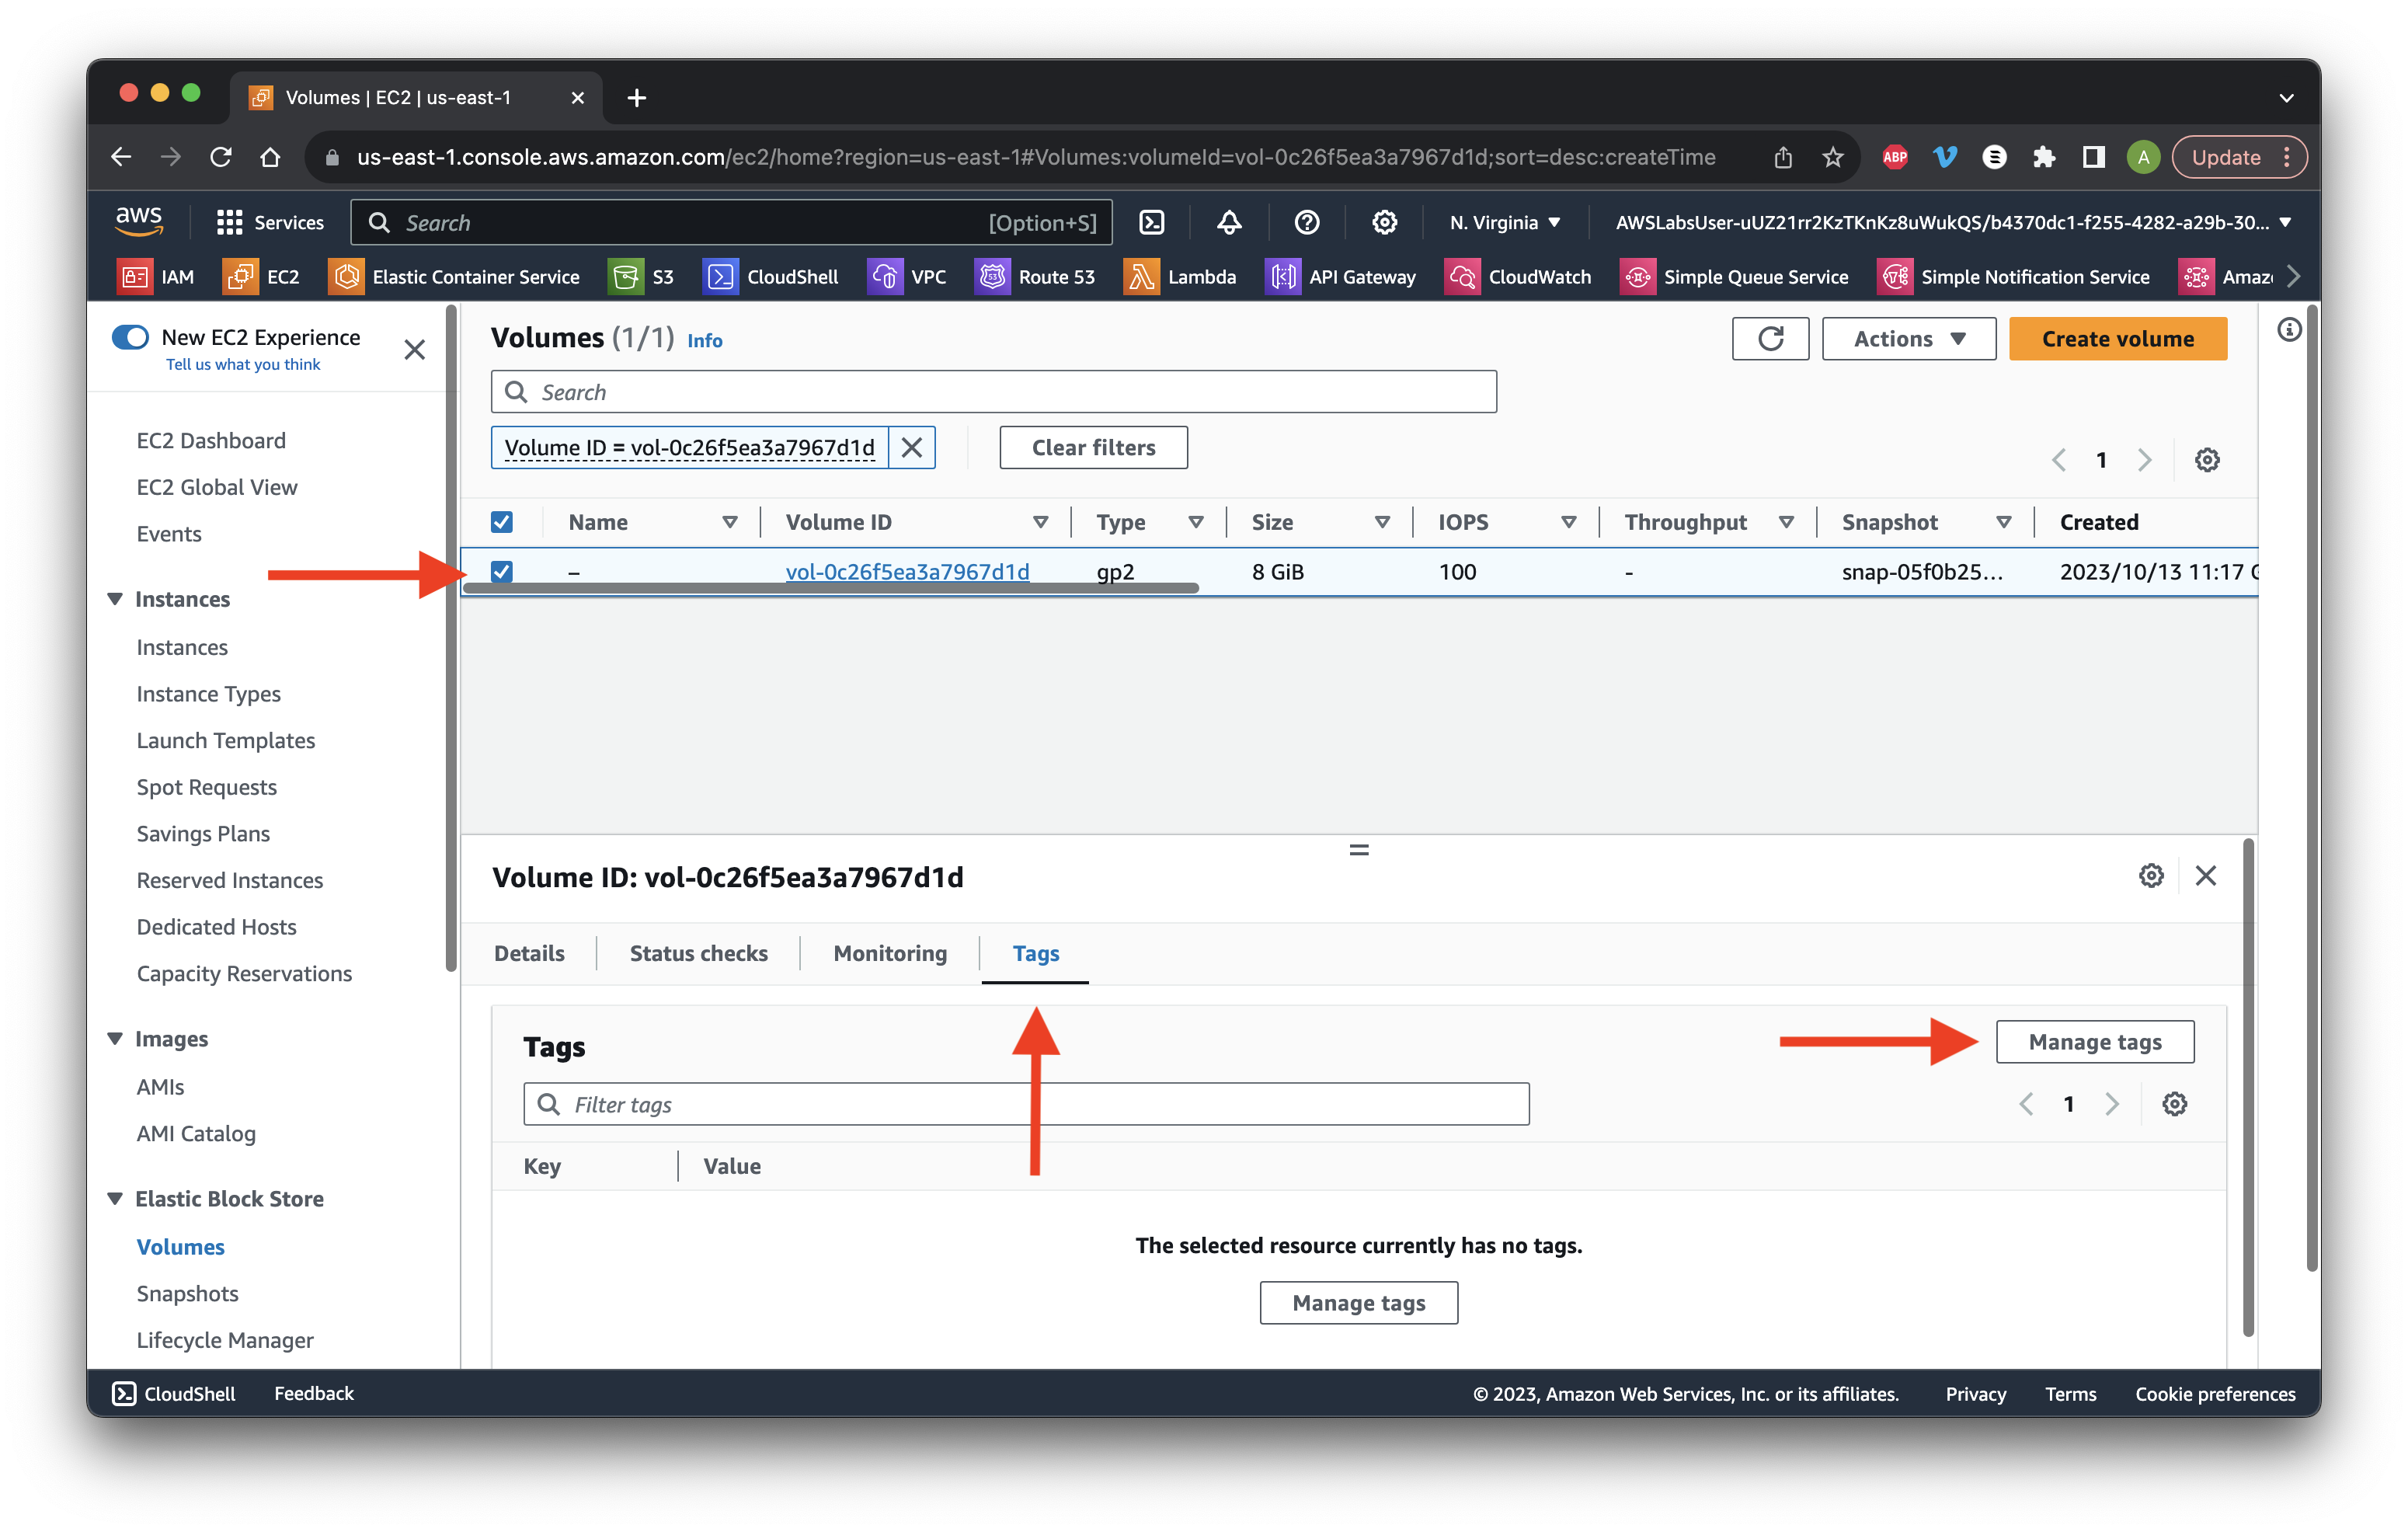Click the AWS logo home icon
The width and height of the screenshot is (2408, 1532).
pyautogui.click(x=139, y=221)
